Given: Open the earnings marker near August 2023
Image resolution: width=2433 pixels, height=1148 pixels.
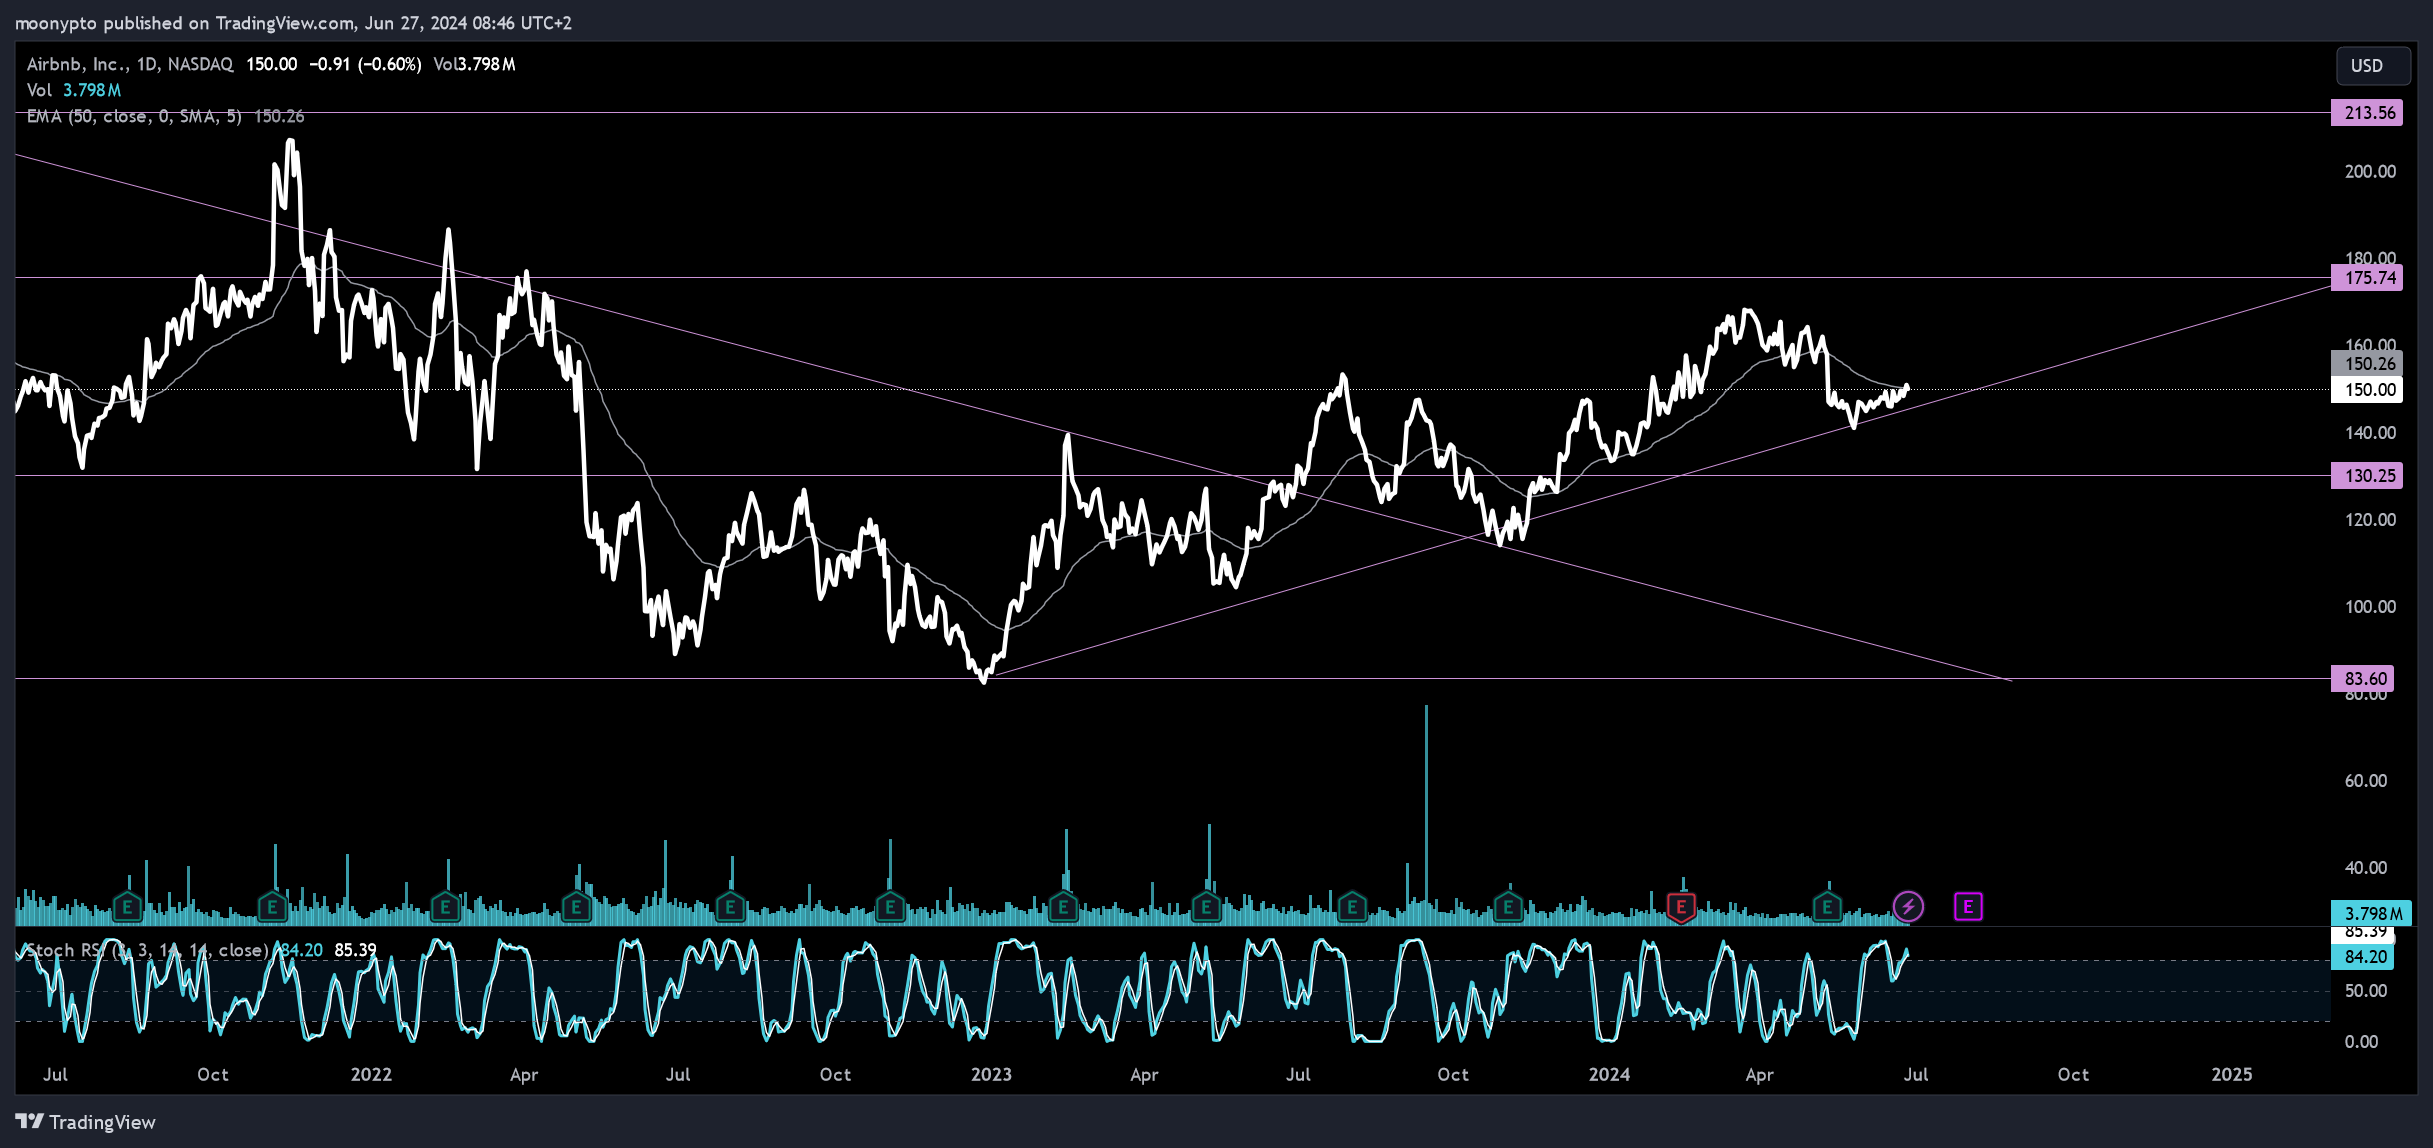Looking at the screenshot, I should point(1352,908).
